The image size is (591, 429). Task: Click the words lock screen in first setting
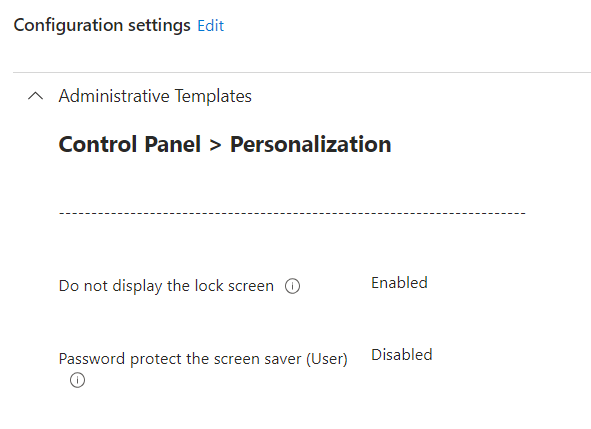pos(234,286)
